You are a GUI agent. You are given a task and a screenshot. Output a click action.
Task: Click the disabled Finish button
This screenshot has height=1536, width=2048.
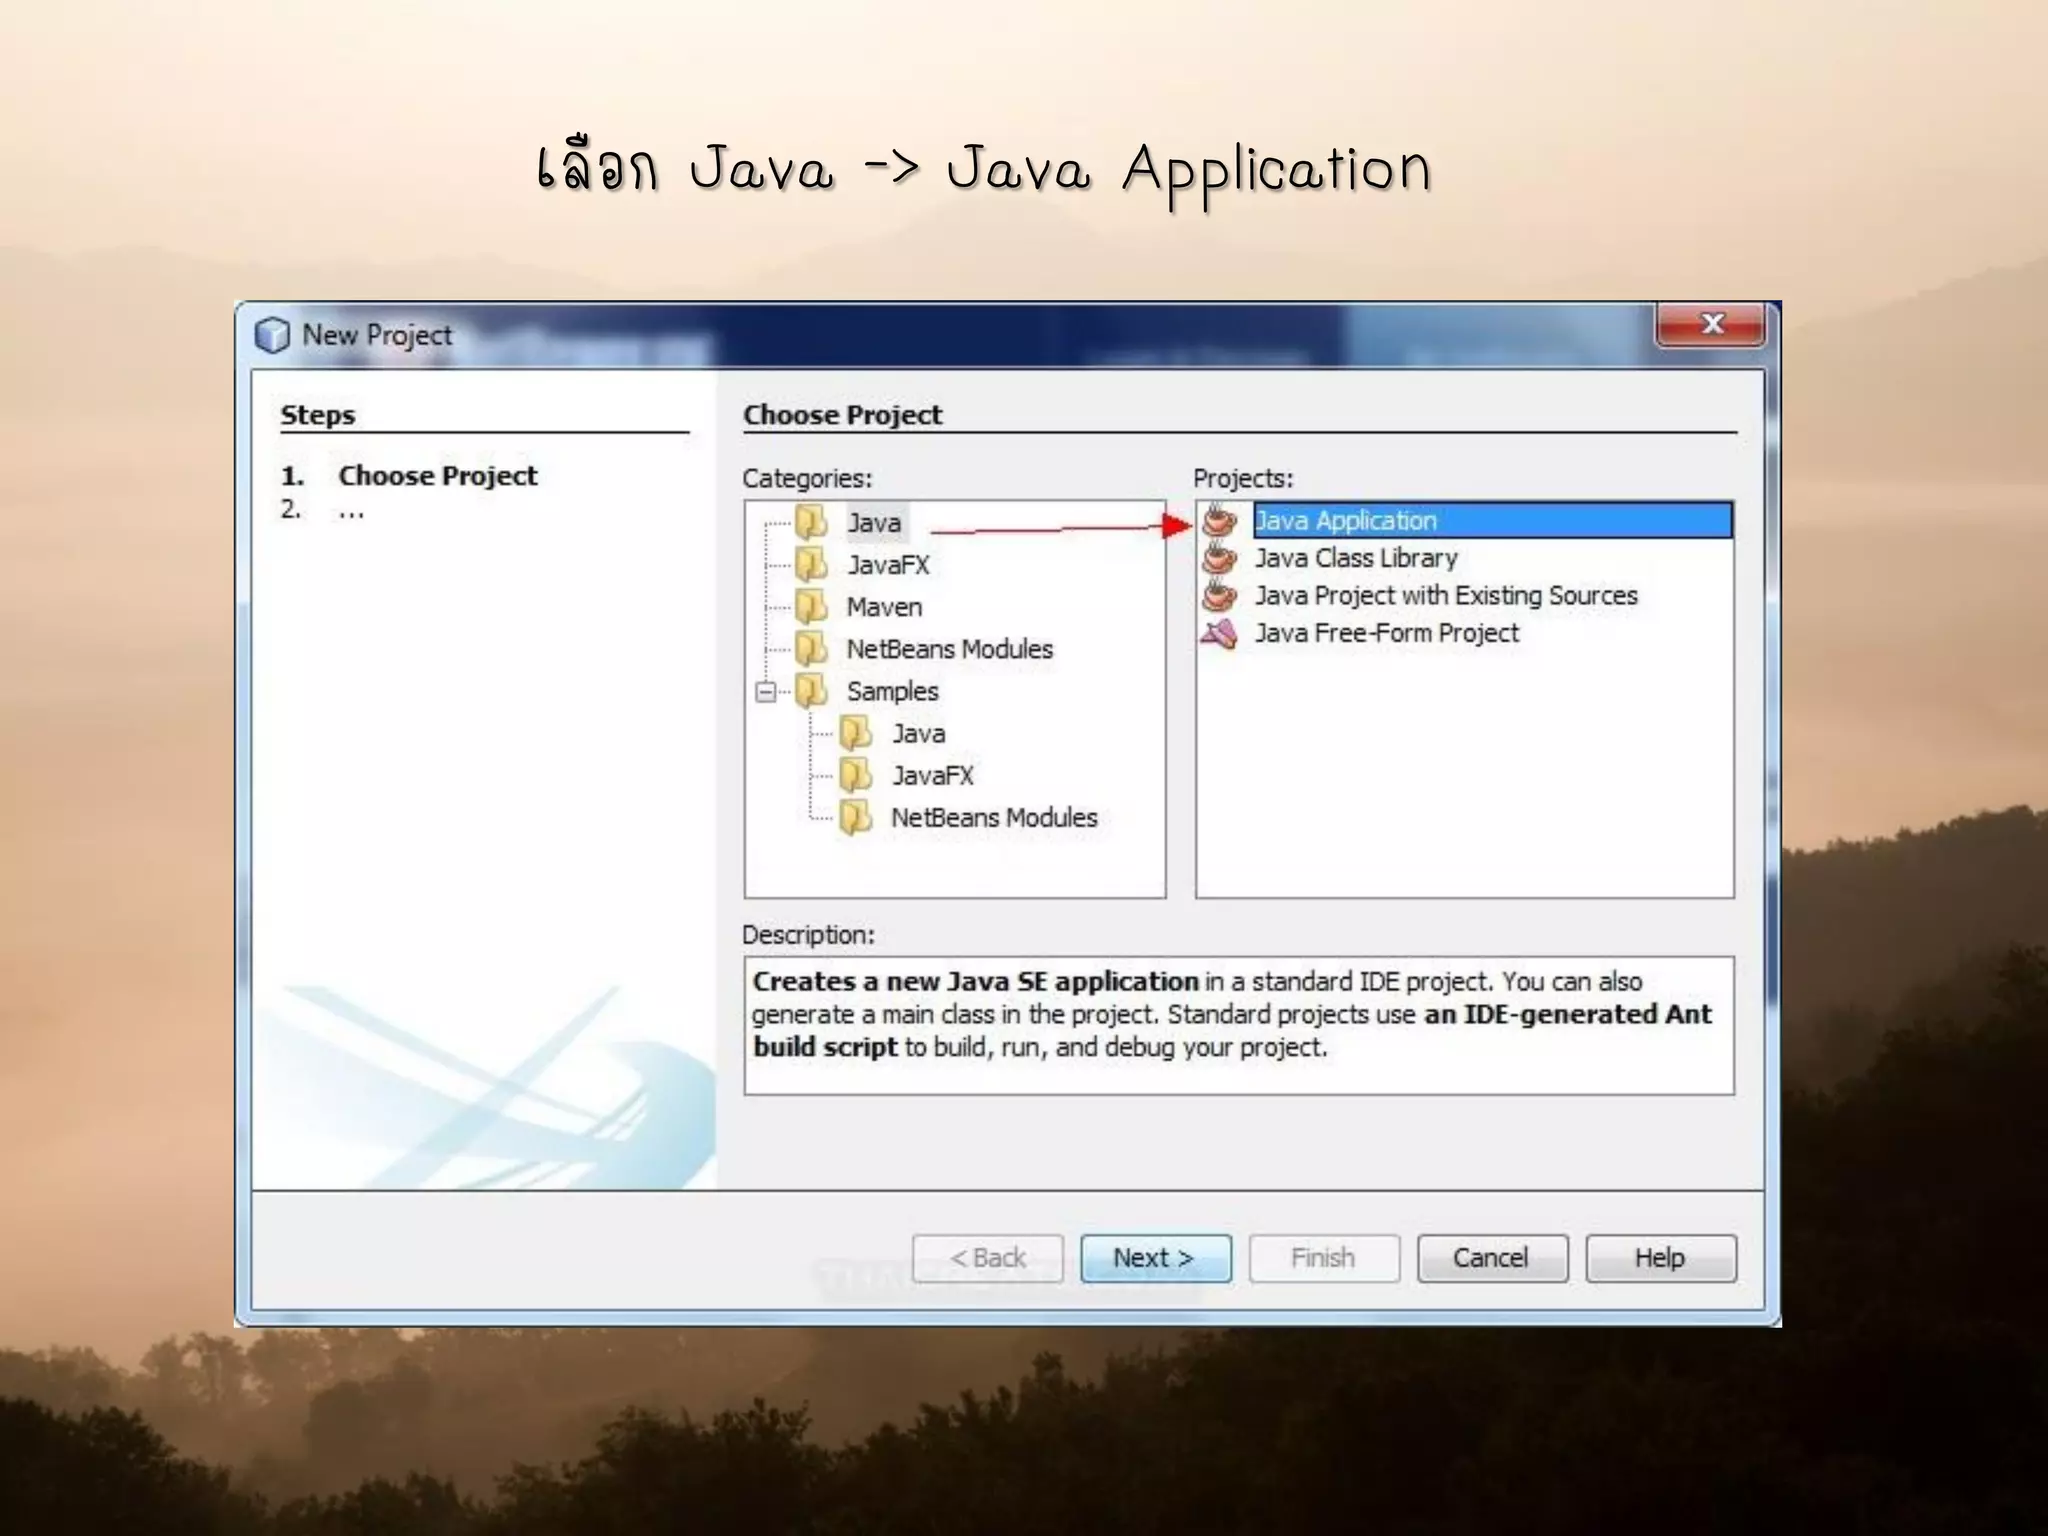pos(1324,1258)
